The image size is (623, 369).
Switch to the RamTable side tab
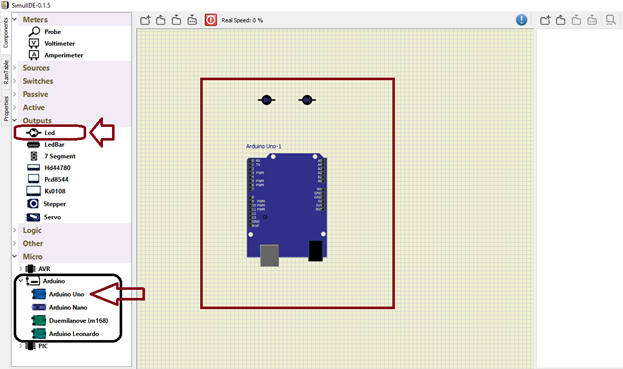(x=6, y=72)
